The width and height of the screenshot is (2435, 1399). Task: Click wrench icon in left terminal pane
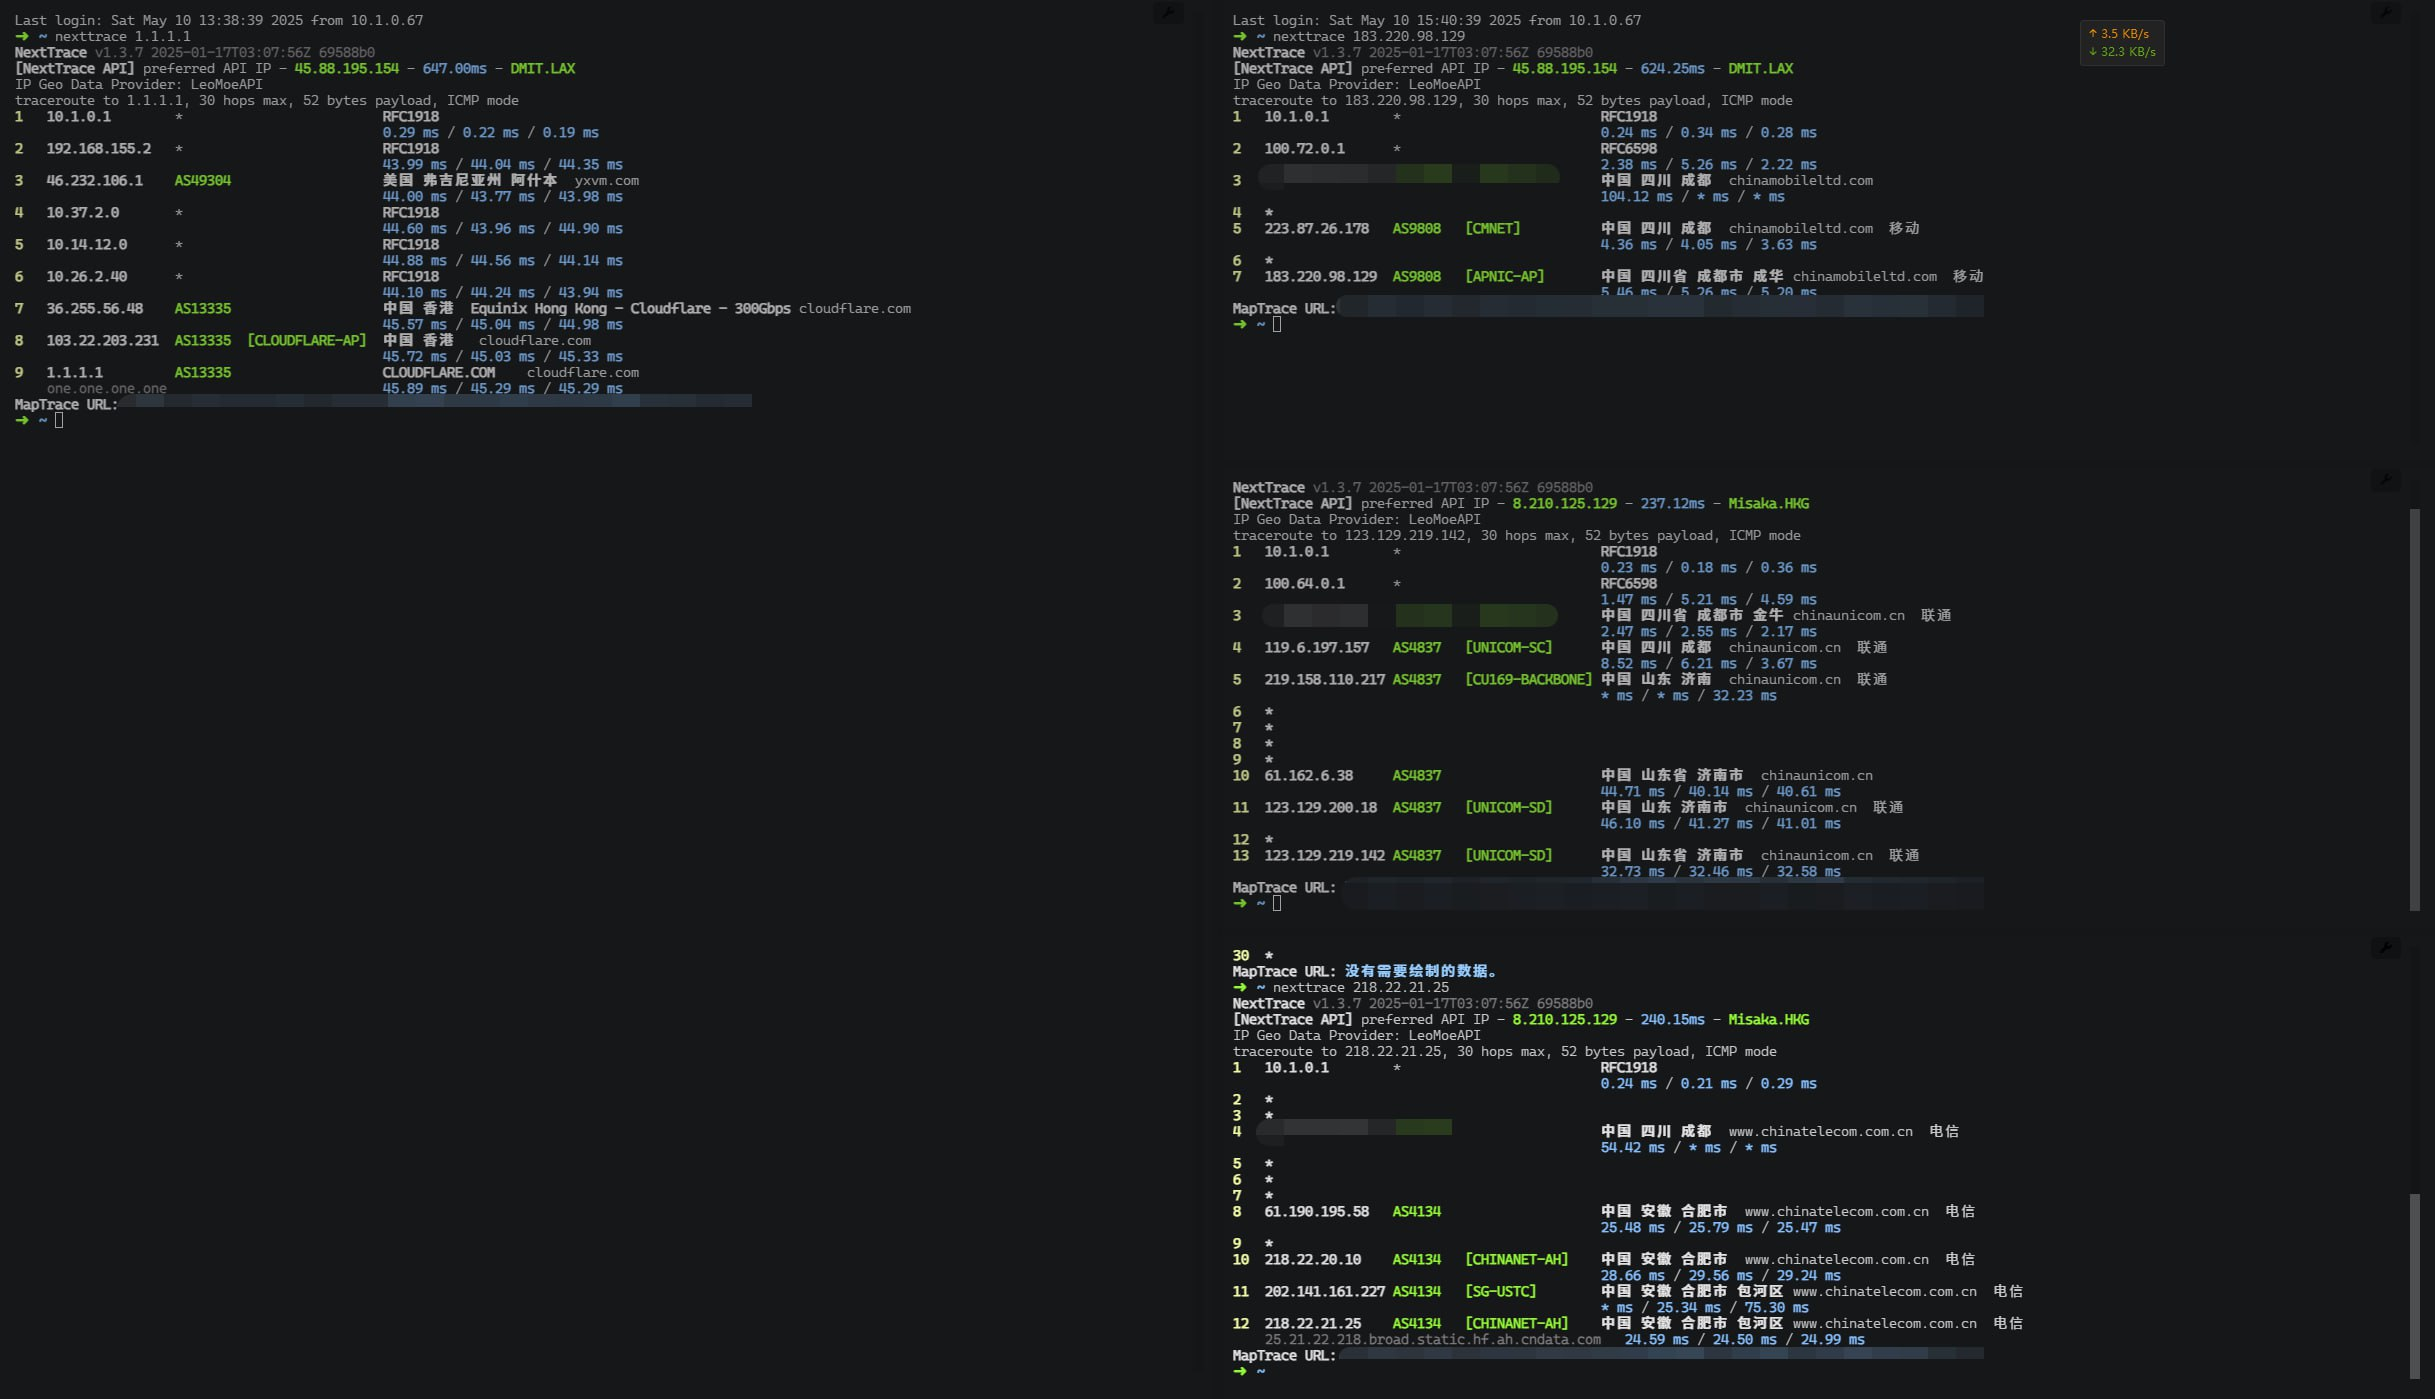coord(1167,13)
